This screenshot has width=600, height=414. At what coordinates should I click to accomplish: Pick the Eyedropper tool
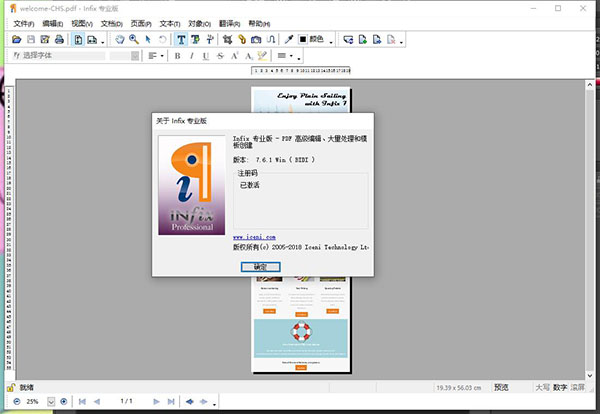click(x=289, y=39)
